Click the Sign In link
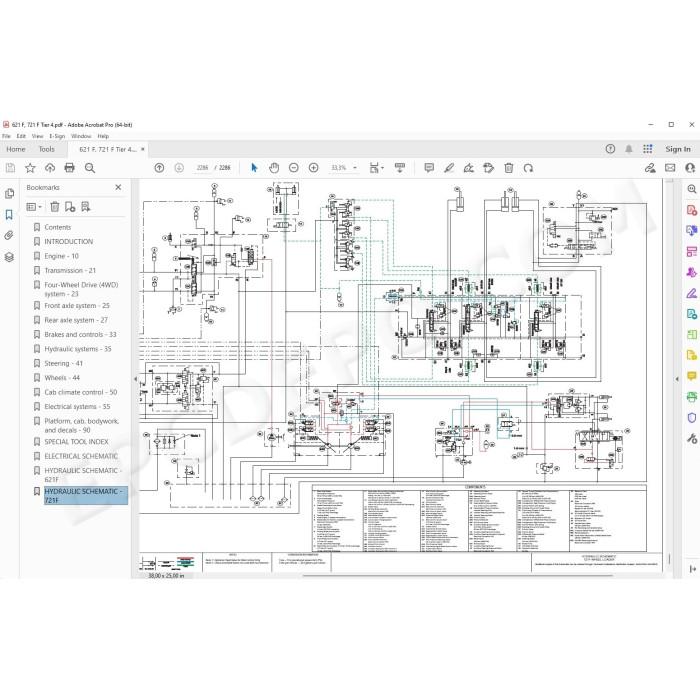 [x=678, y=149]
